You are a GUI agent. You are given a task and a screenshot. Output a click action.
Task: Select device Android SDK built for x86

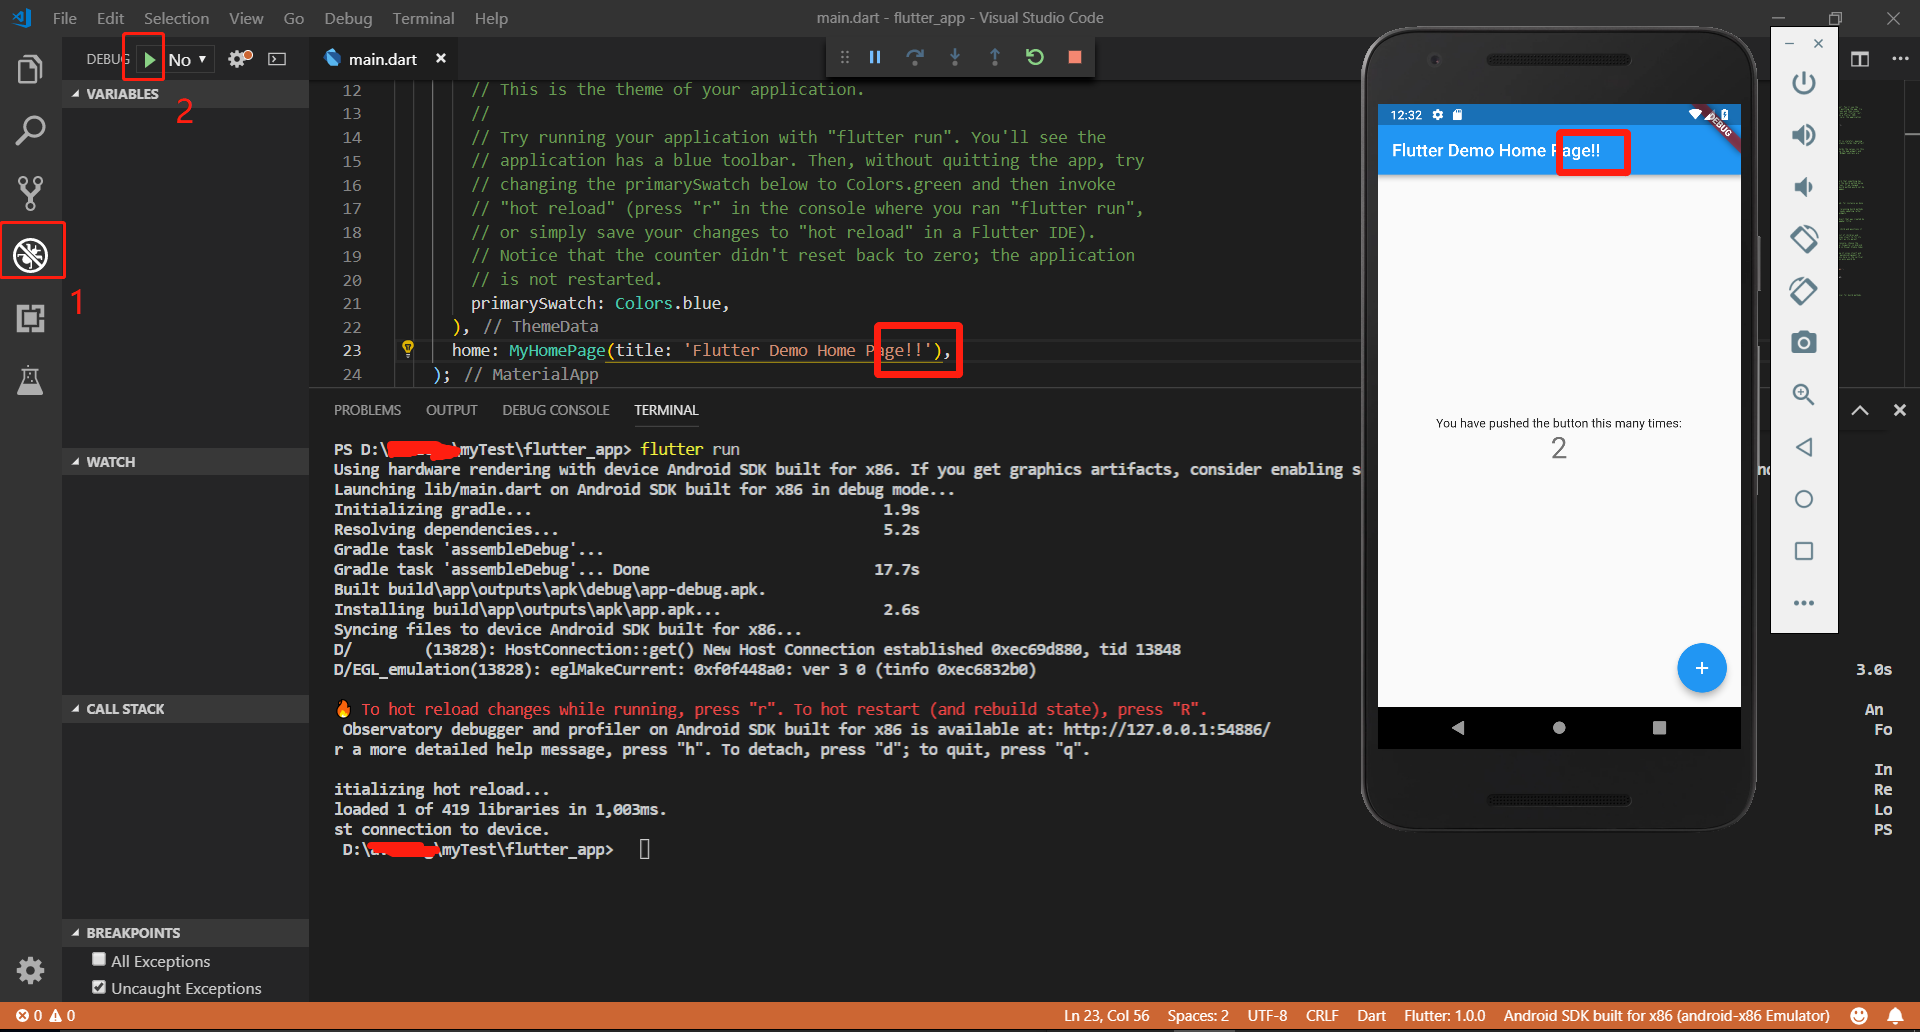click(1667, 1016)
